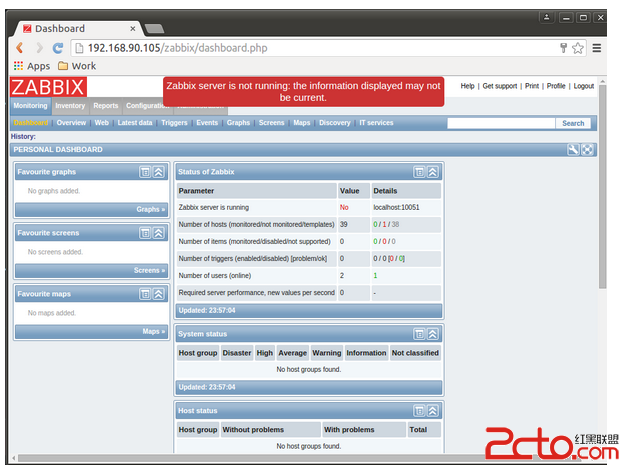Switch to the Configuration tab
This screenshot has width=622, height=470.
coord(145,106)
